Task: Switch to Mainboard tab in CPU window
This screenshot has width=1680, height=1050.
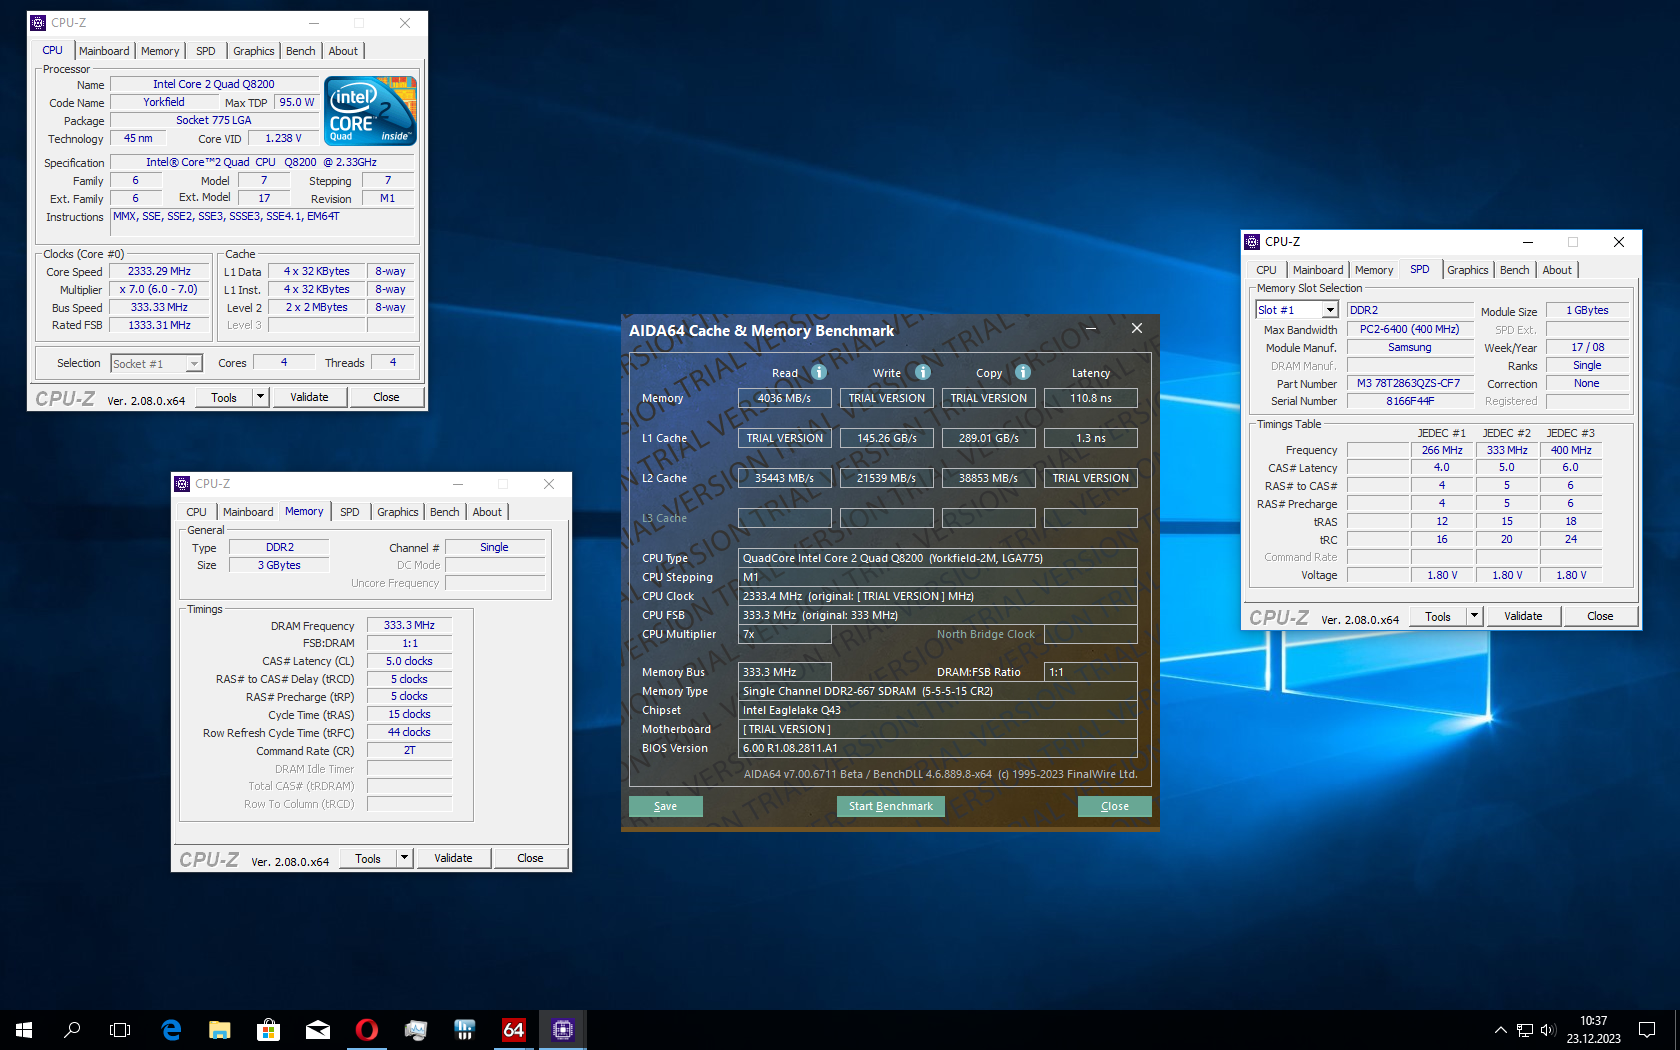Action: (104, 51)
